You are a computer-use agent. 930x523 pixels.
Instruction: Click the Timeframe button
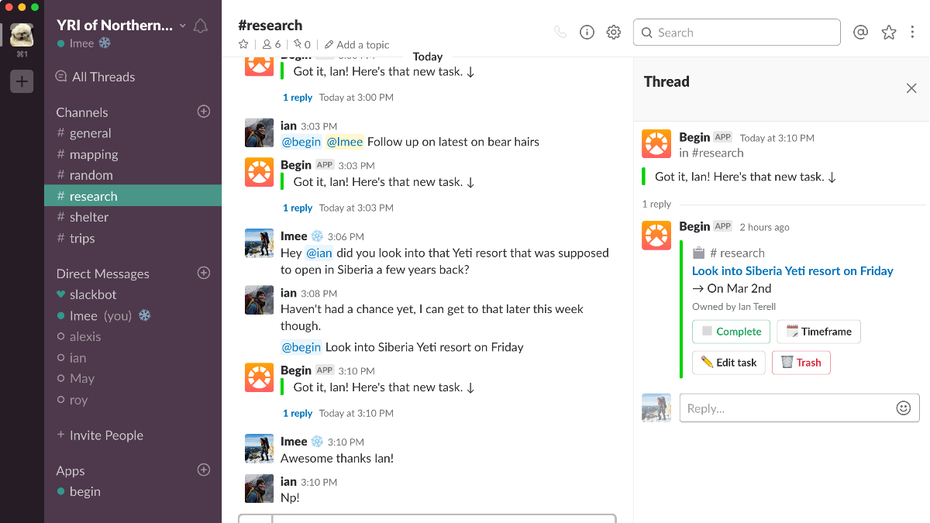[818, 331]
